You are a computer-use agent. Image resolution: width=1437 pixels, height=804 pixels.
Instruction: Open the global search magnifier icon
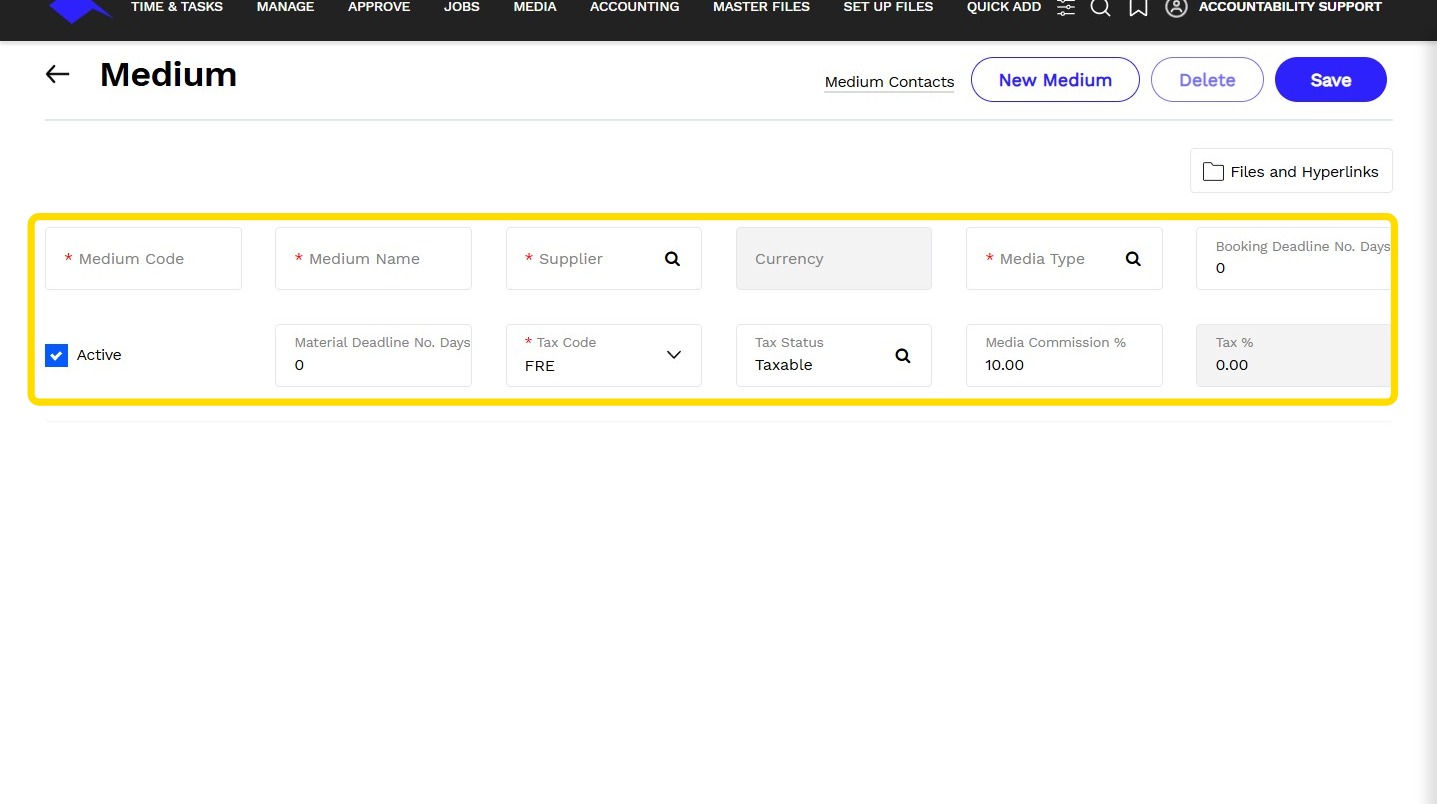(1100, 8)
